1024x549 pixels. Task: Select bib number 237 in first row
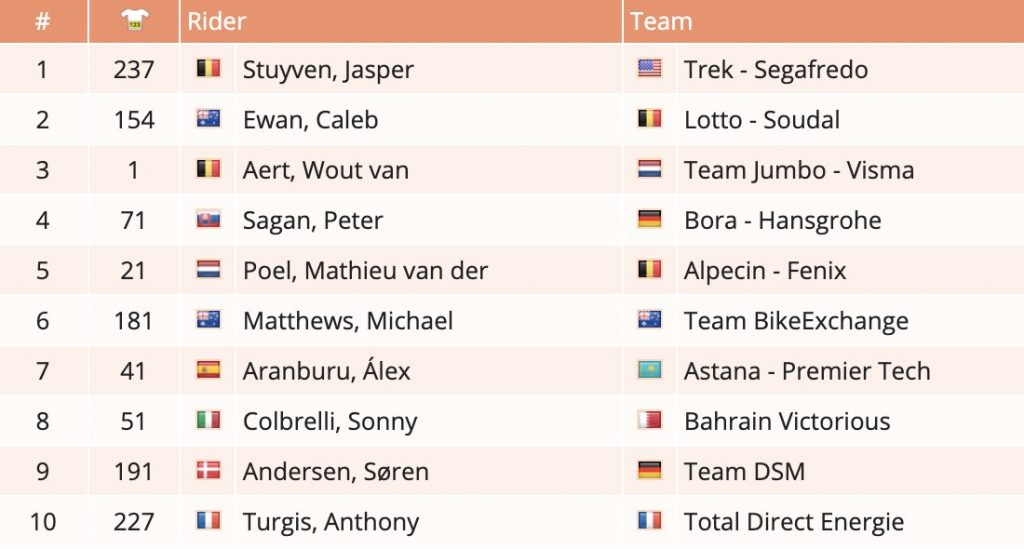coord(134,69)
